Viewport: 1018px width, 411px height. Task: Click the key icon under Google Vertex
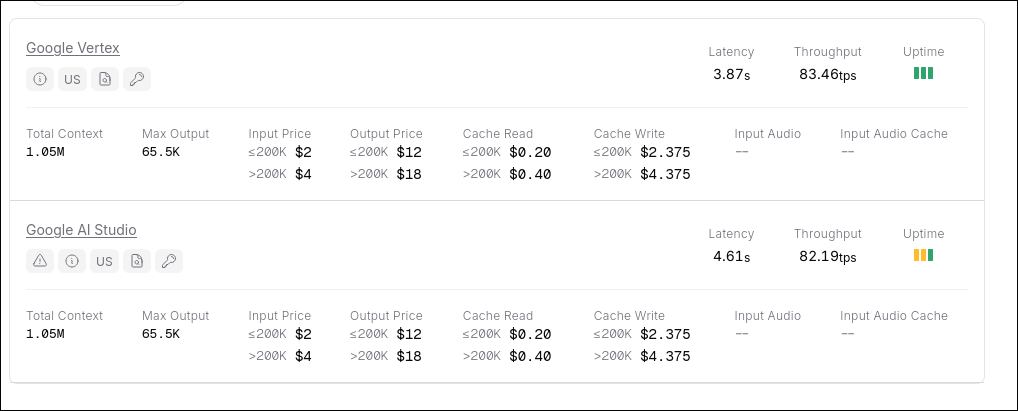[x=136, y=80]
